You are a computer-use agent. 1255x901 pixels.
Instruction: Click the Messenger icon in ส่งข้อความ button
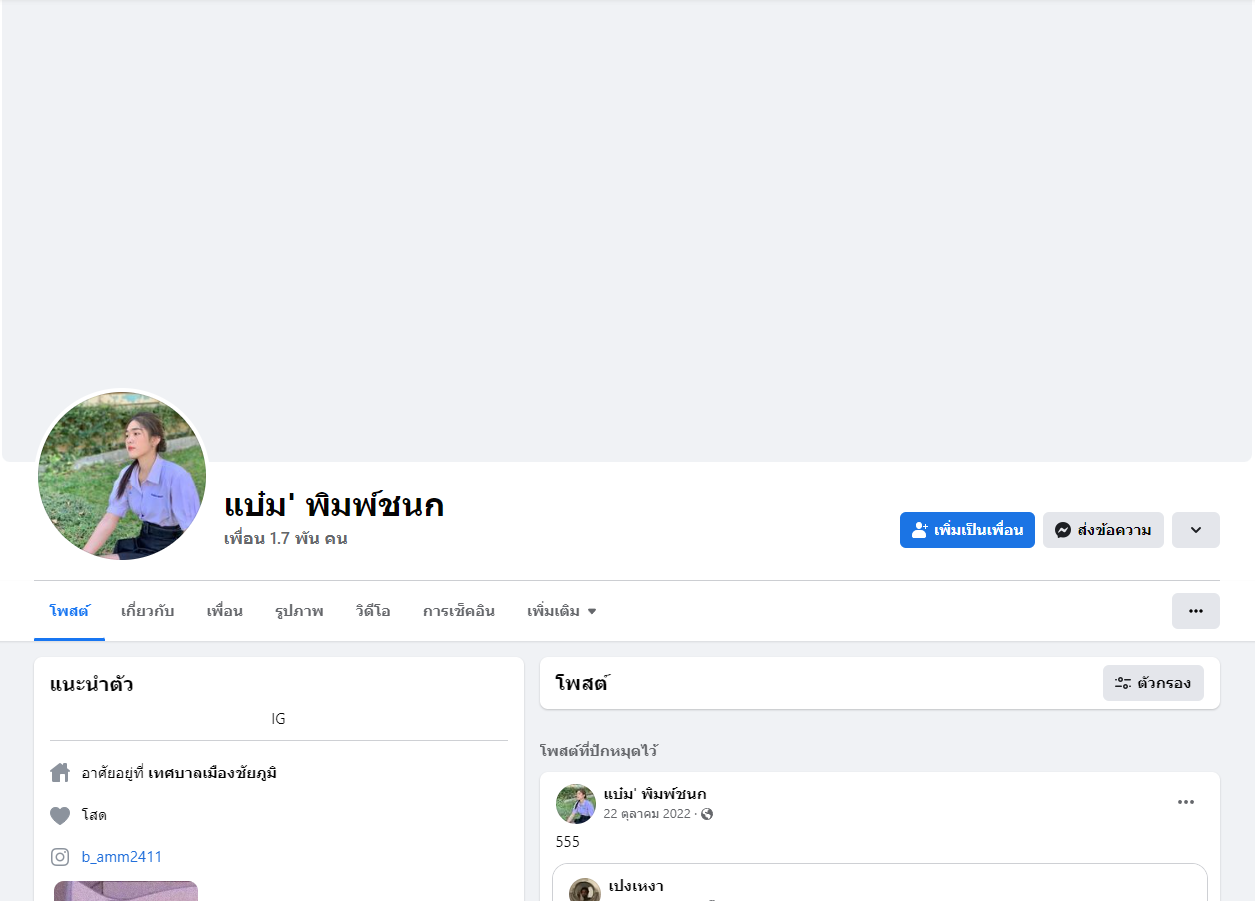1063,530
